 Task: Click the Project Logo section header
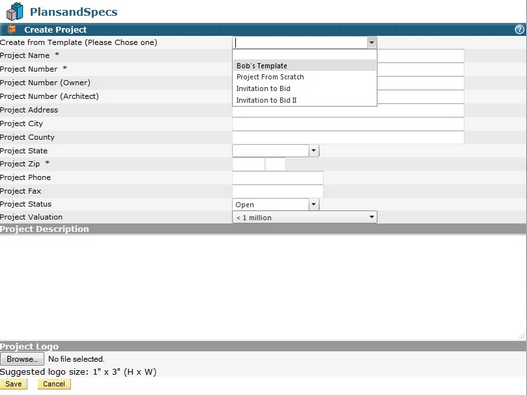coord(262,346)
